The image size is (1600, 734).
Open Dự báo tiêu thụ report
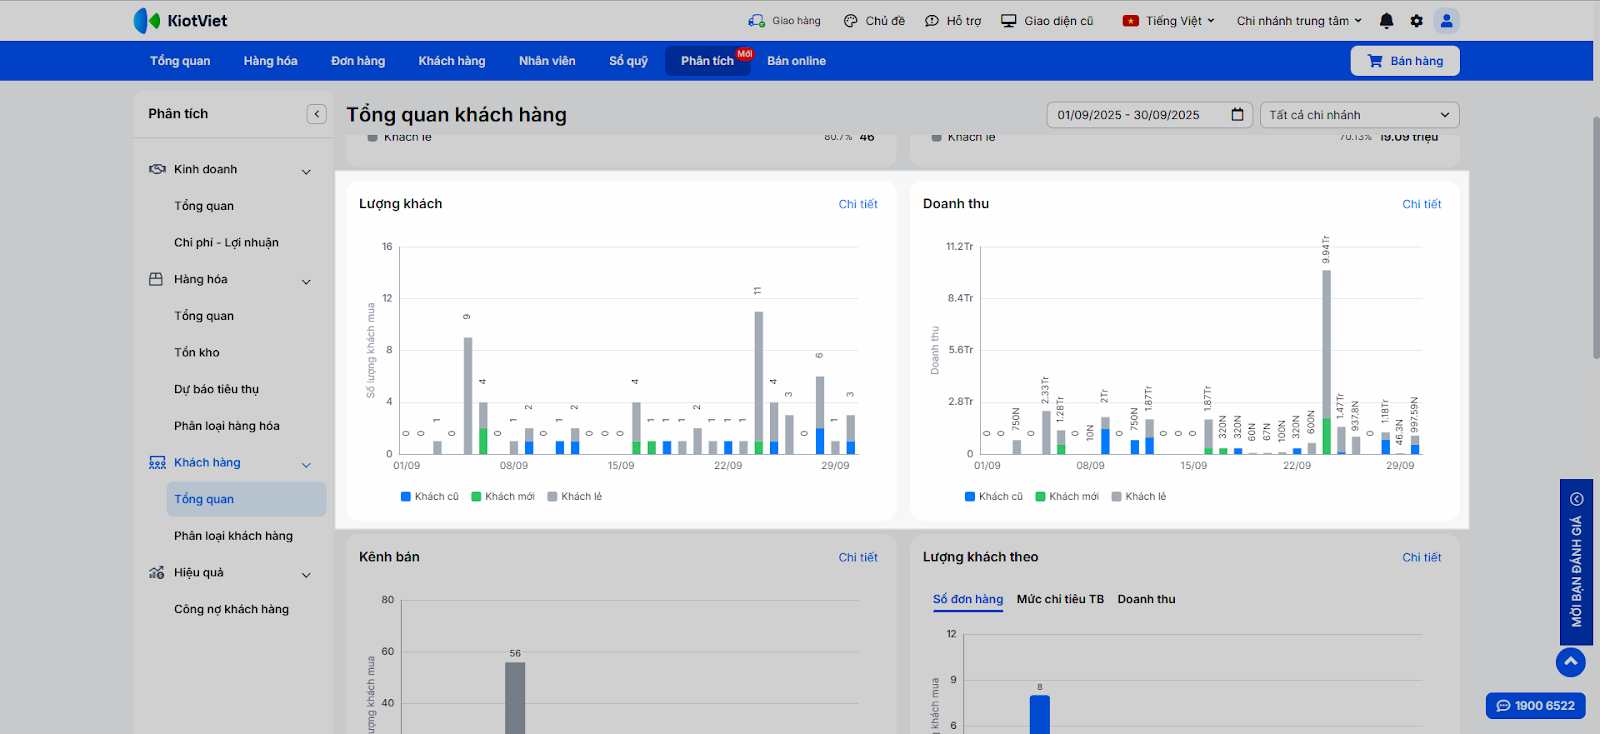tap(216, 389)
